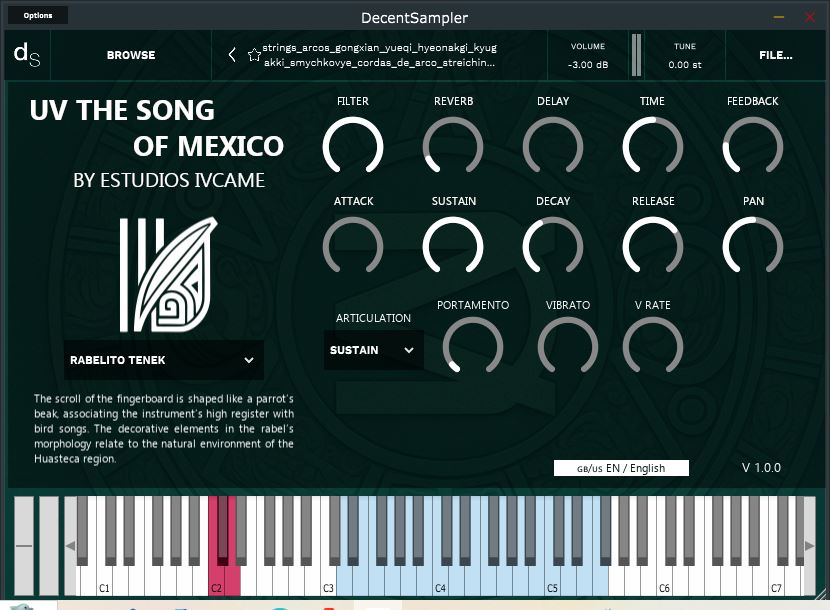This screenshot has width=830, height=610.
Task: Click the preset name strings_arcos text
Action: point(379,55)
